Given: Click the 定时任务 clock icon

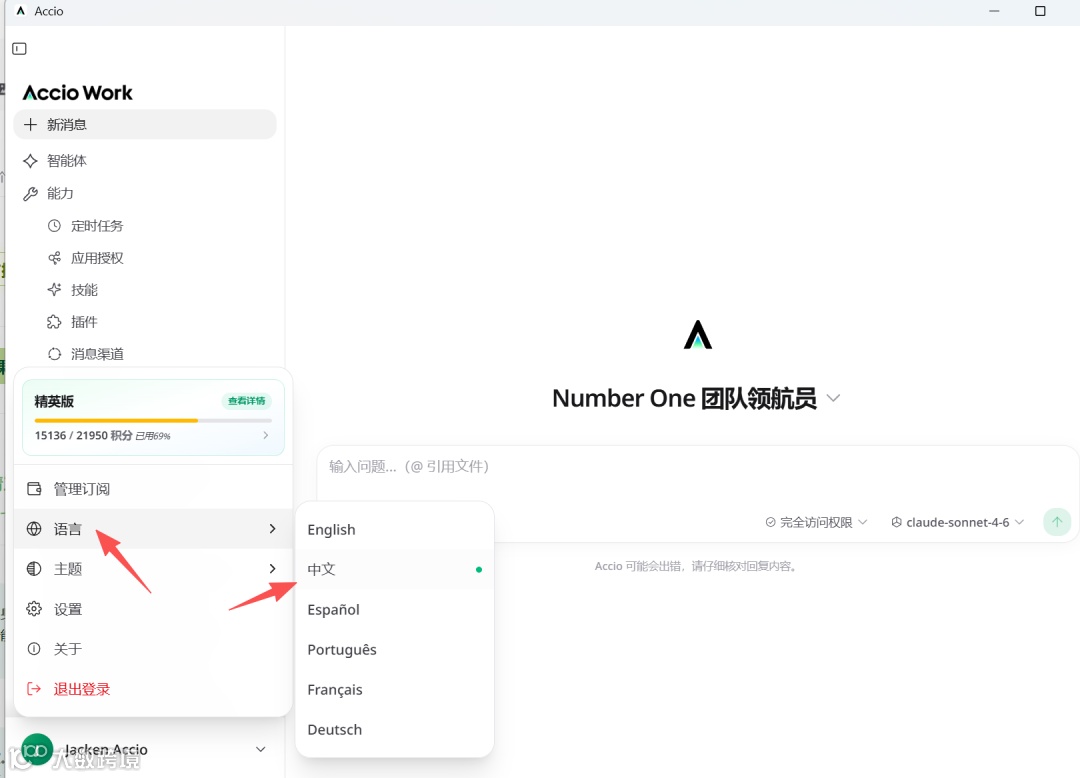Looking at the screenshot, I should click(x=54, y=226).
